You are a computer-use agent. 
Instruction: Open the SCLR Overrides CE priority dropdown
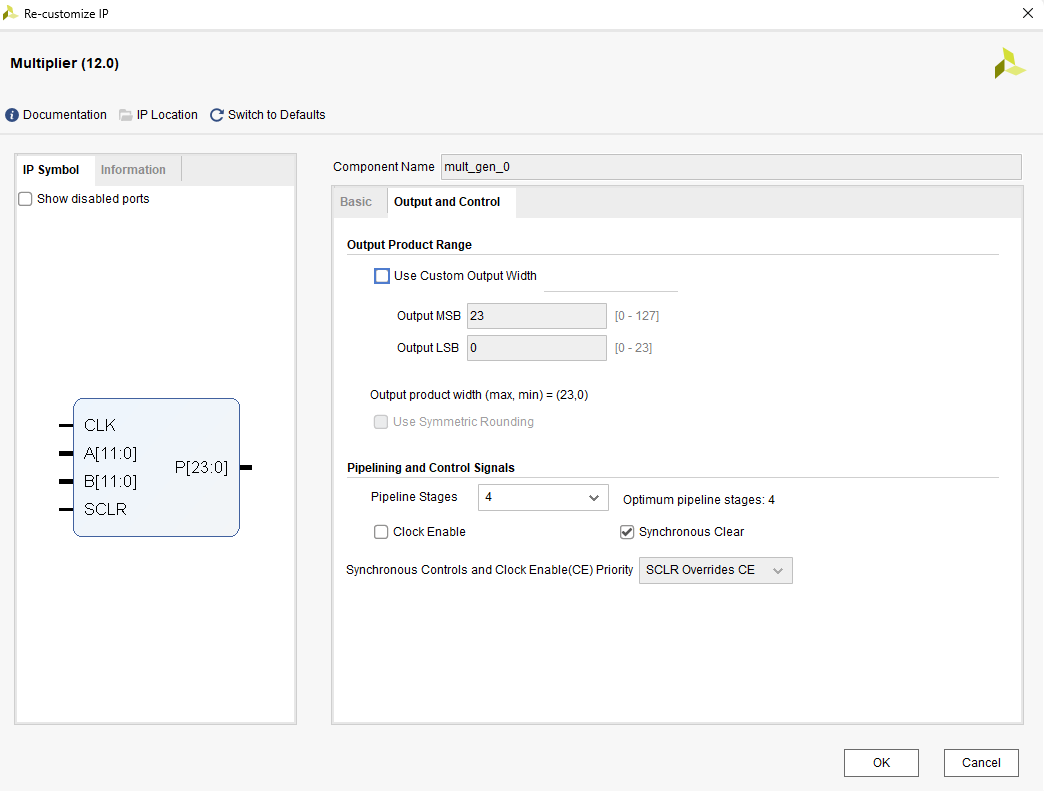pyautogui.click(x=716, y=571)
